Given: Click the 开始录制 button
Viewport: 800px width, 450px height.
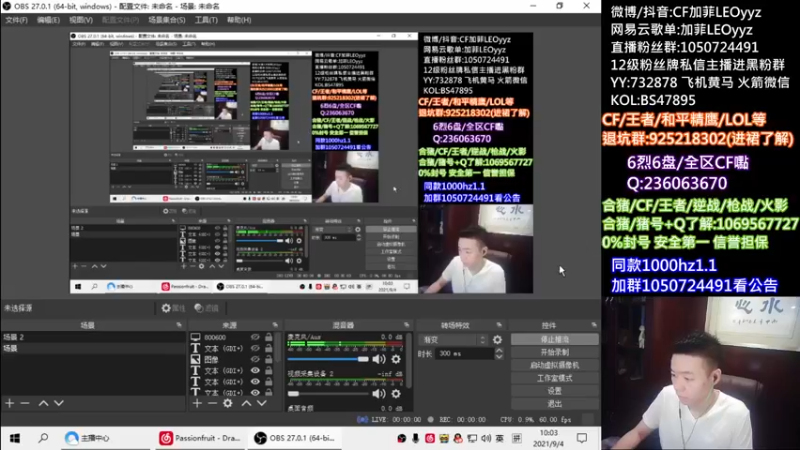Looking at the screenshot, I should click(555, 352).
